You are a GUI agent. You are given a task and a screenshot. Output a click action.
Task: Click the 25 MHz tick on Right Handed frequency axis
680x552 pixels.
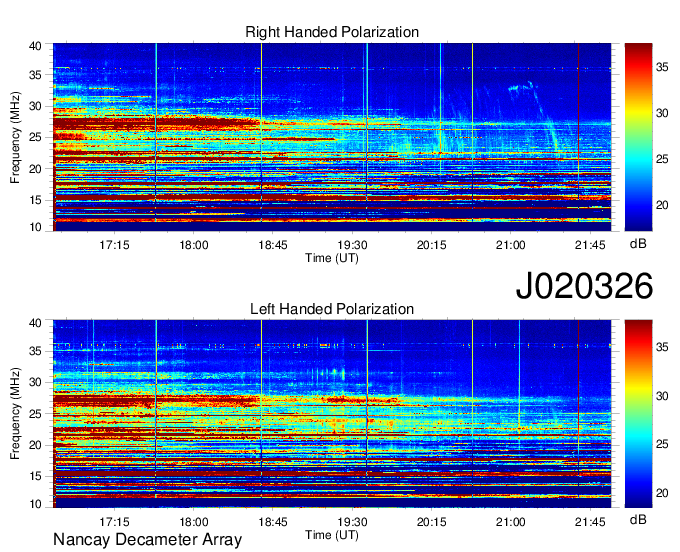pos(35,137)
